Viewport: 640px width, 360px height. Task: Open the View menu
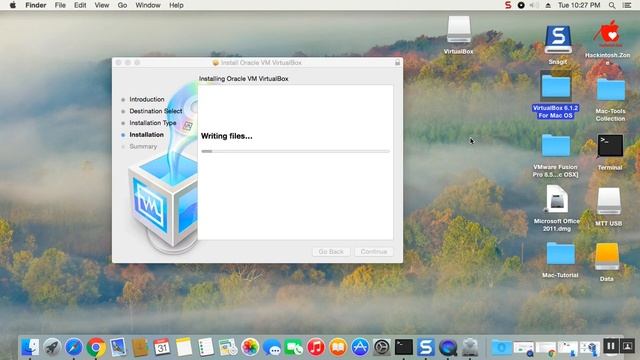[102, 5]
